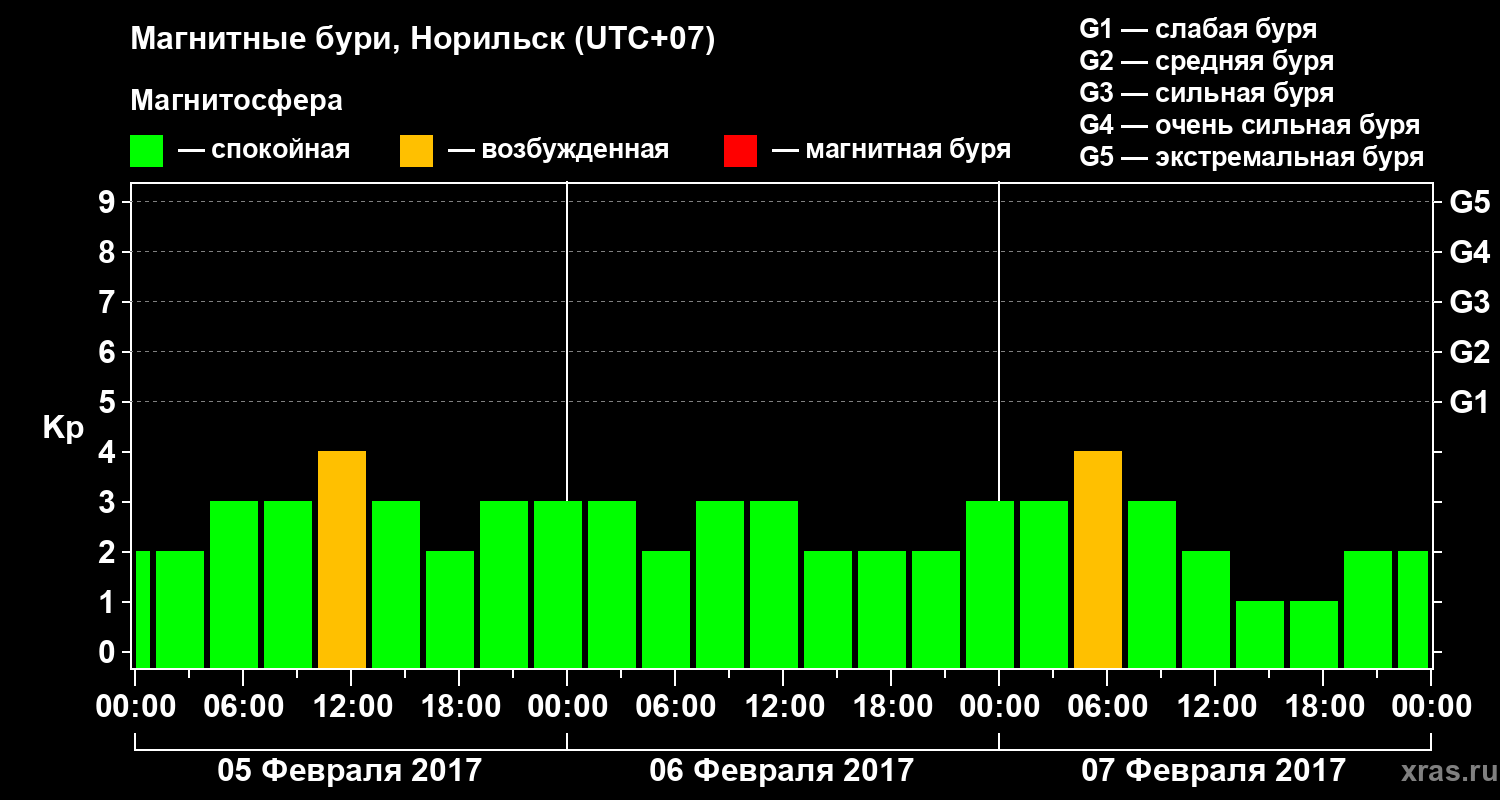Select the narrow last bar ending 07 Февраля

point(1413,610)
